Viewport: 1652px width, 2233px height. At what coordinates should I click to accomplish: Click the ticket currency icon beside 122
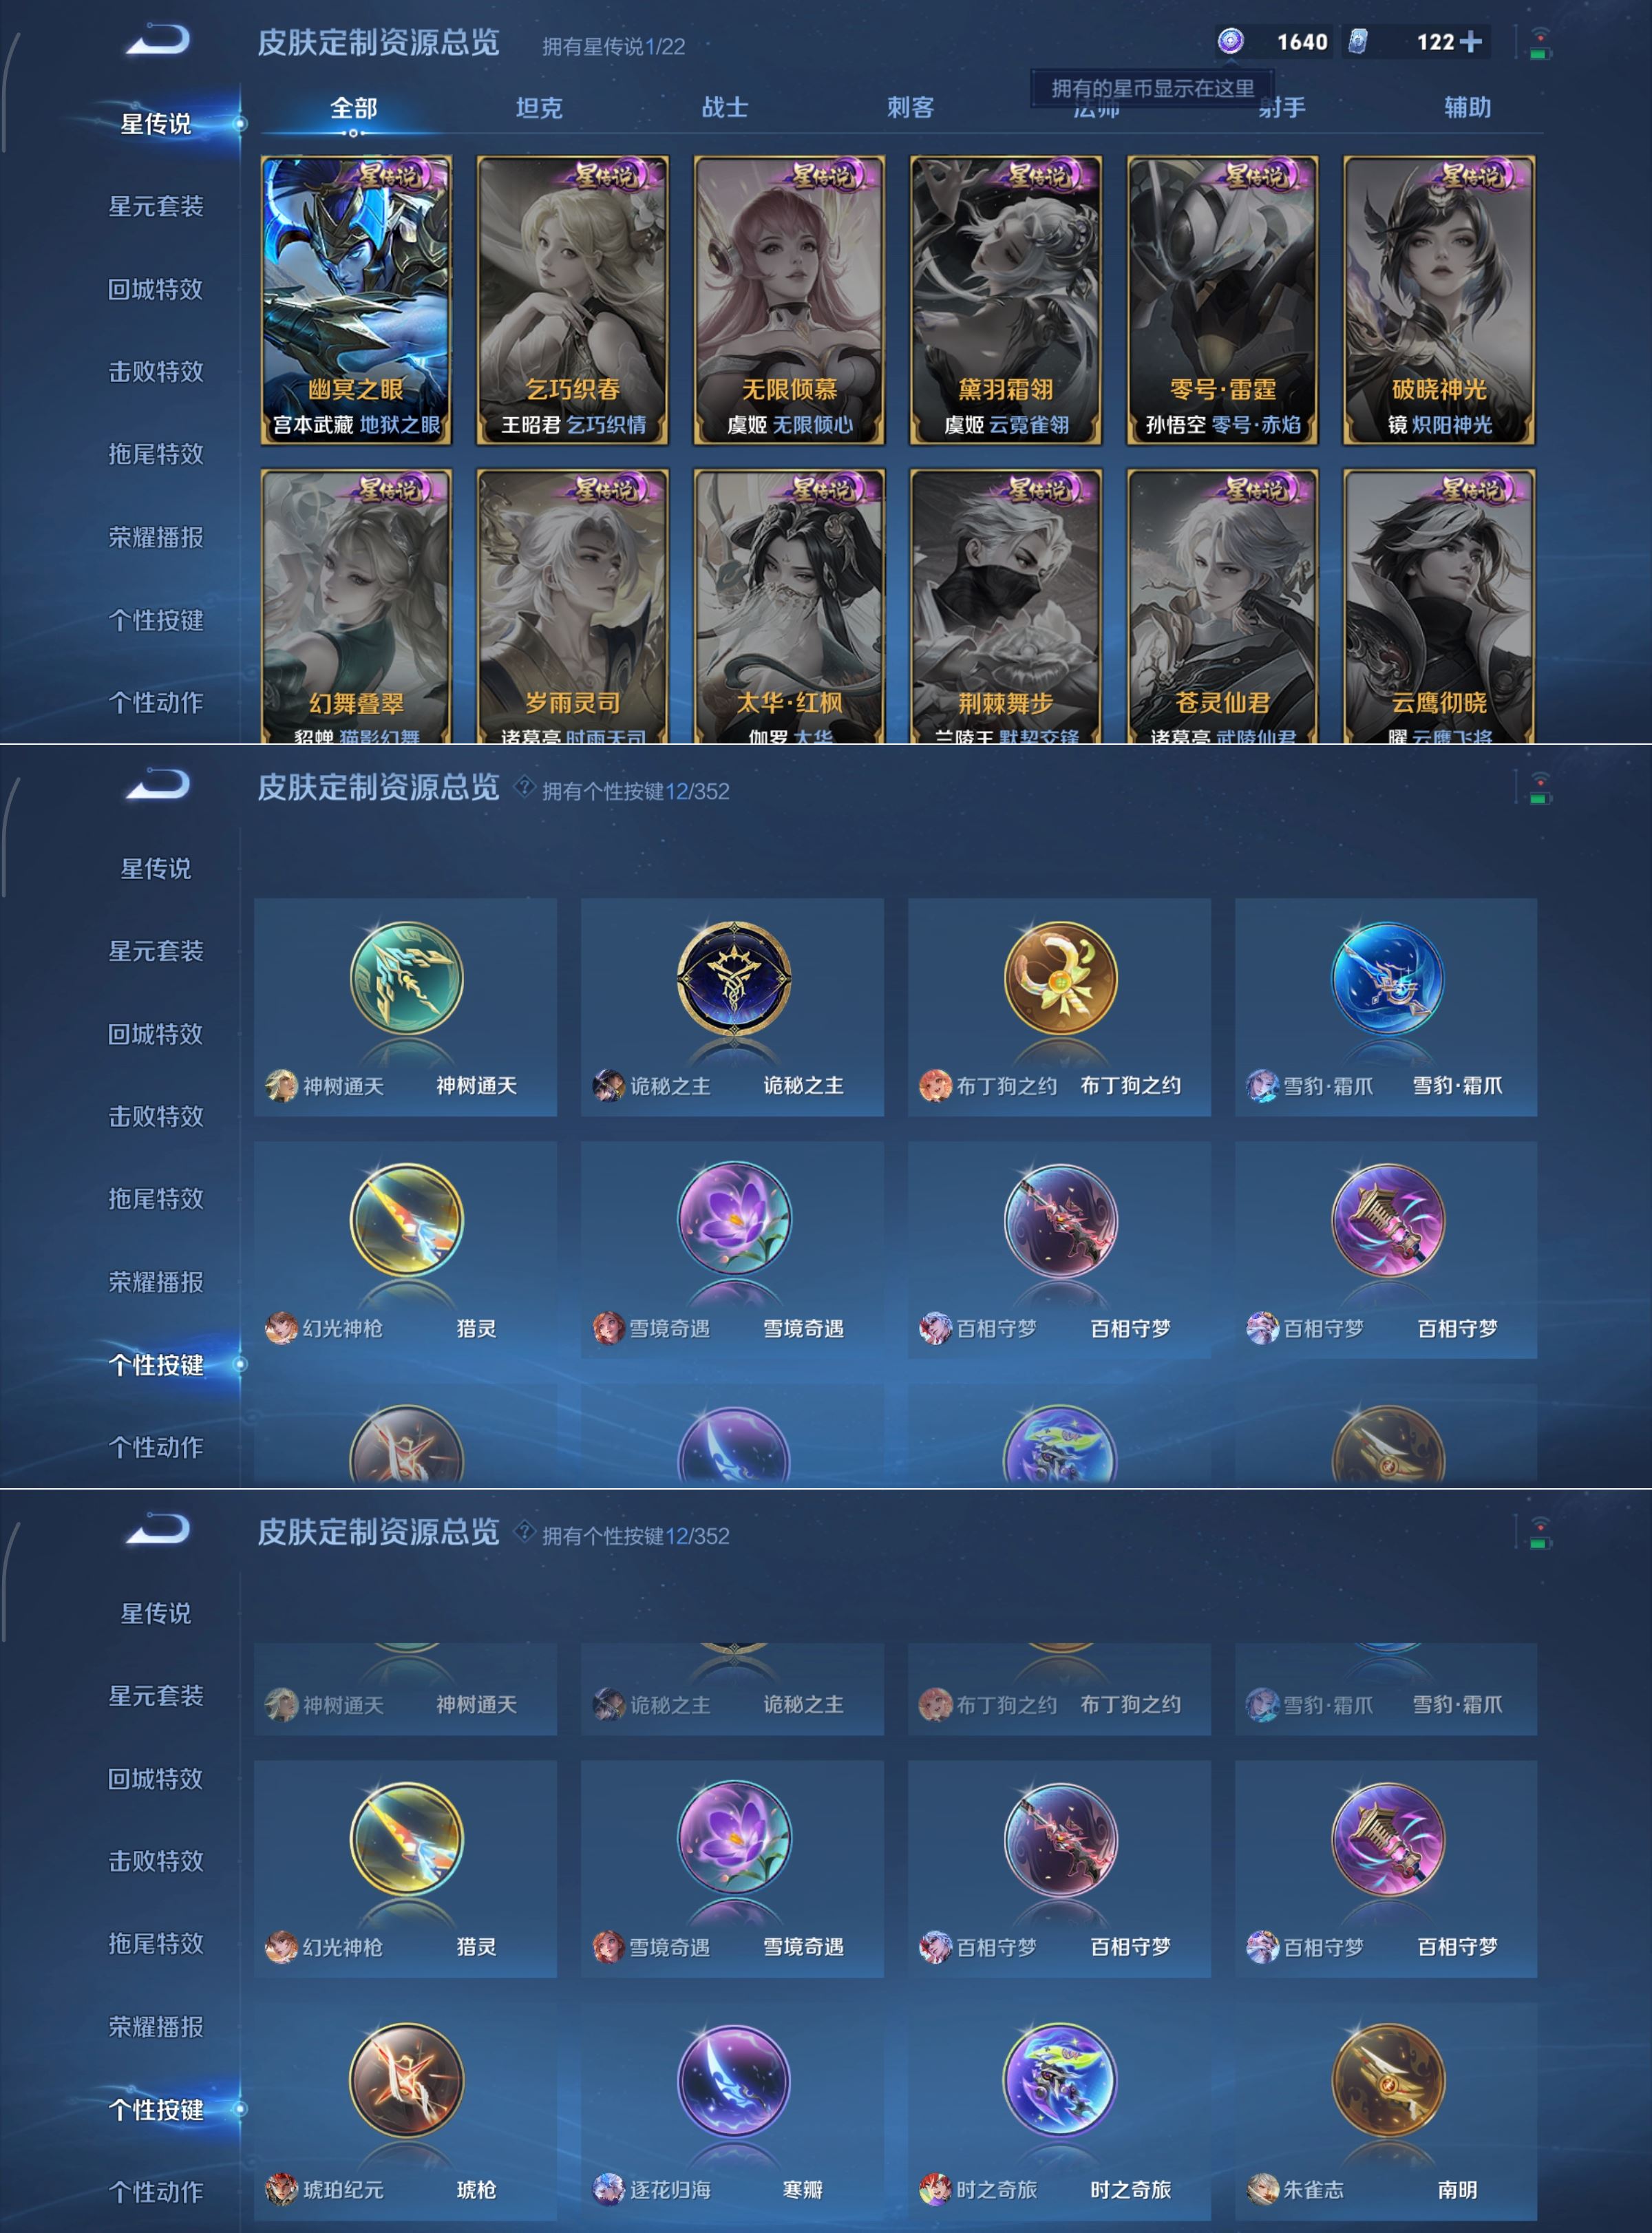point(1358,41)
